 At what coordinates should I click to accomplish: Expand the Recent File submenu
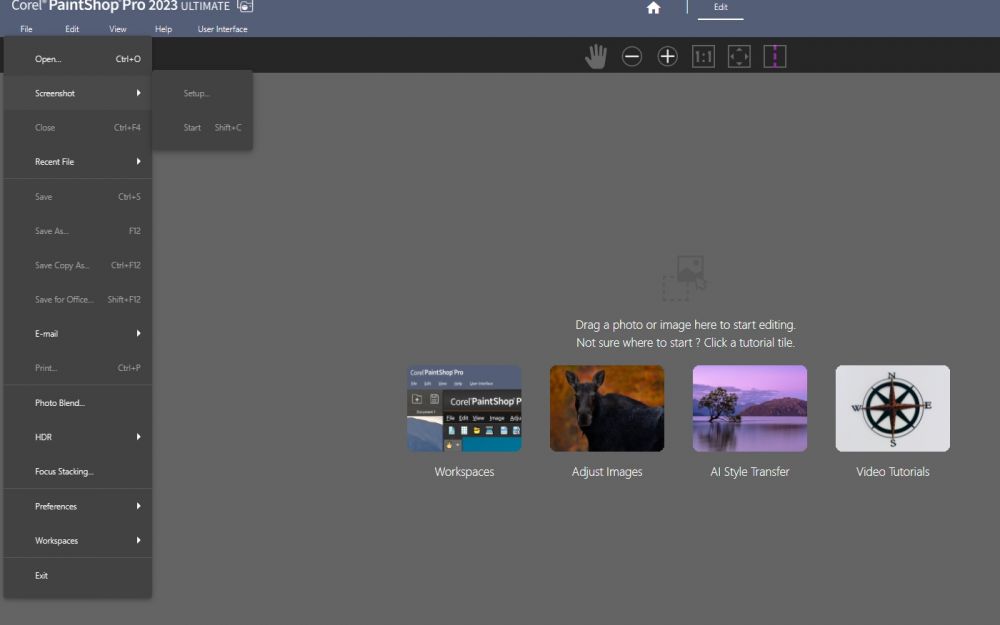click(78, 162)
